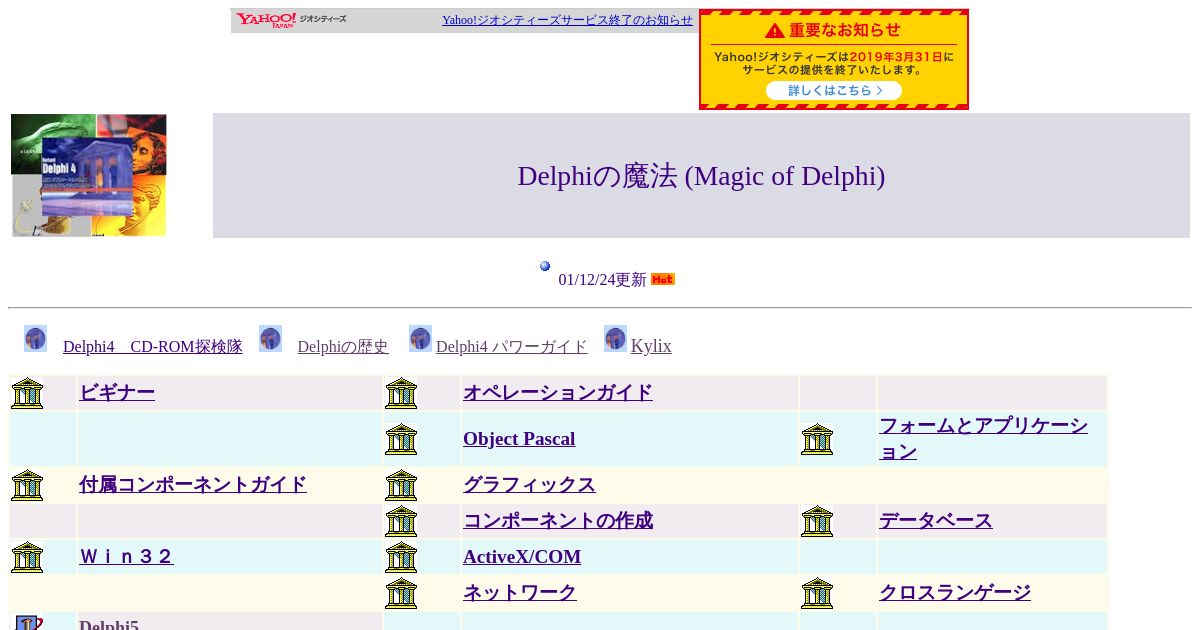The image size is (1200, 630).
Task: Click the Yahoo! Japan Geocities logo
Action: [x=291, y=20]
